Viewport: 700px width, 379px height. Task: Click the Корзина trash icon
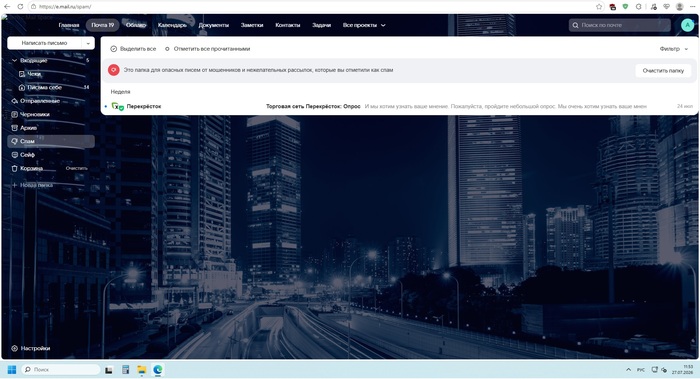pos(14,168)
